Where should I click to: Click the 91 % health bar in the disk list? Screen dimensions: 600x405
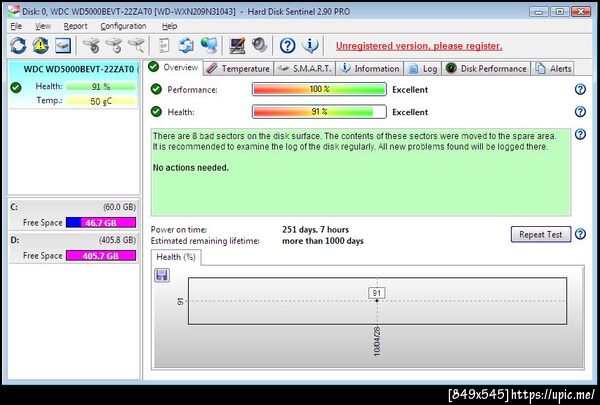[101, 87]
